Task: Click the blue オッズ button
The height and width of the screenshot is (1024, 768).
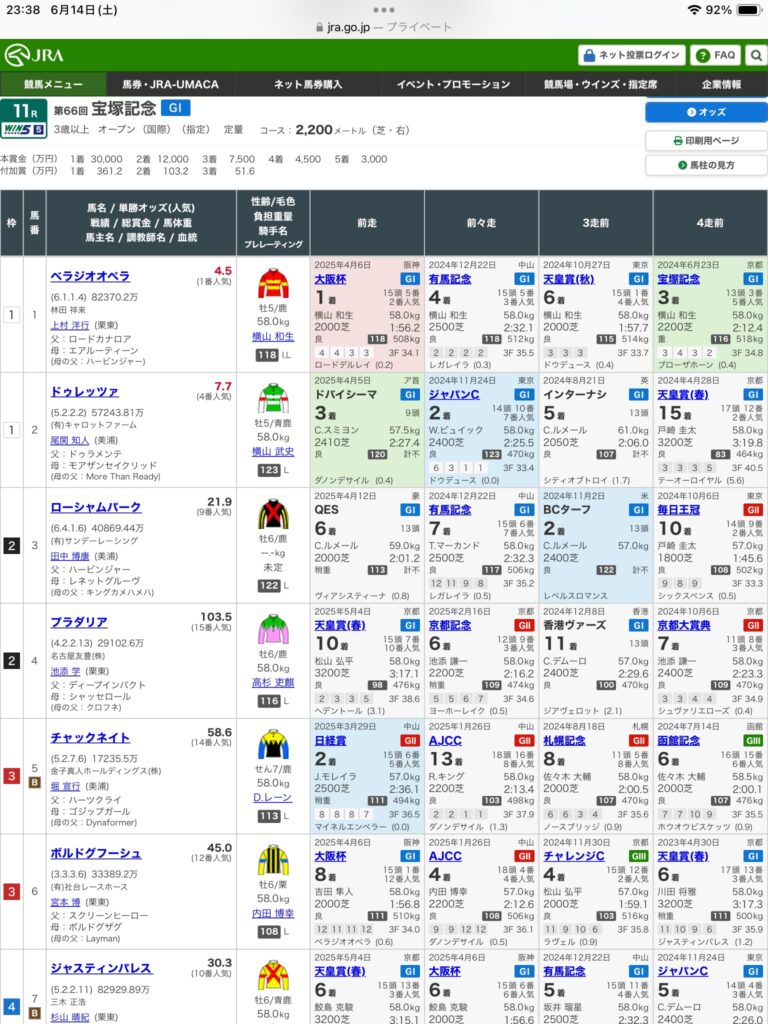Action: [x=706, y=112]
